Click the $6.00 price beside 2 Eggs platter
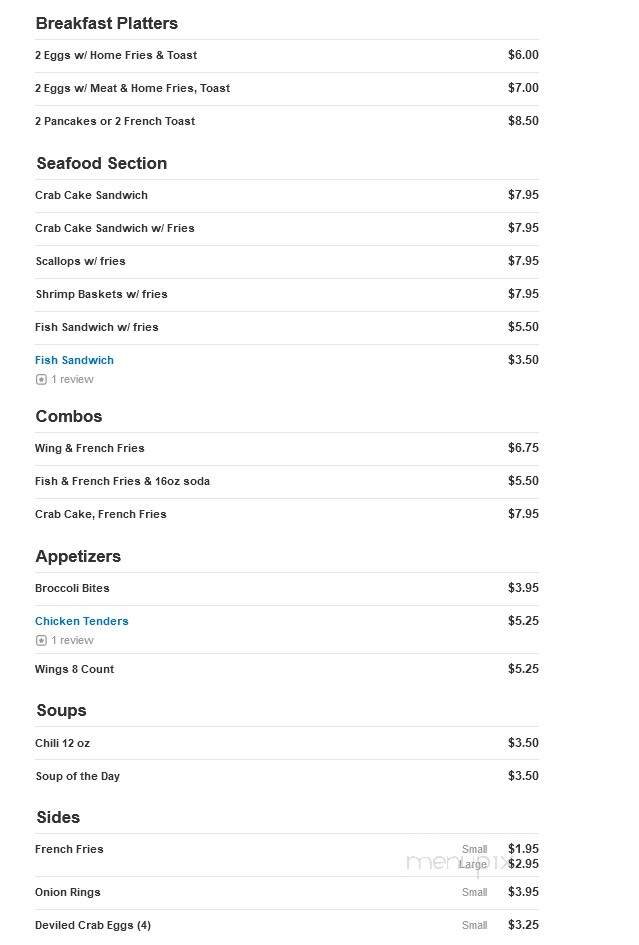639x945 pixels. pos(523,55)
